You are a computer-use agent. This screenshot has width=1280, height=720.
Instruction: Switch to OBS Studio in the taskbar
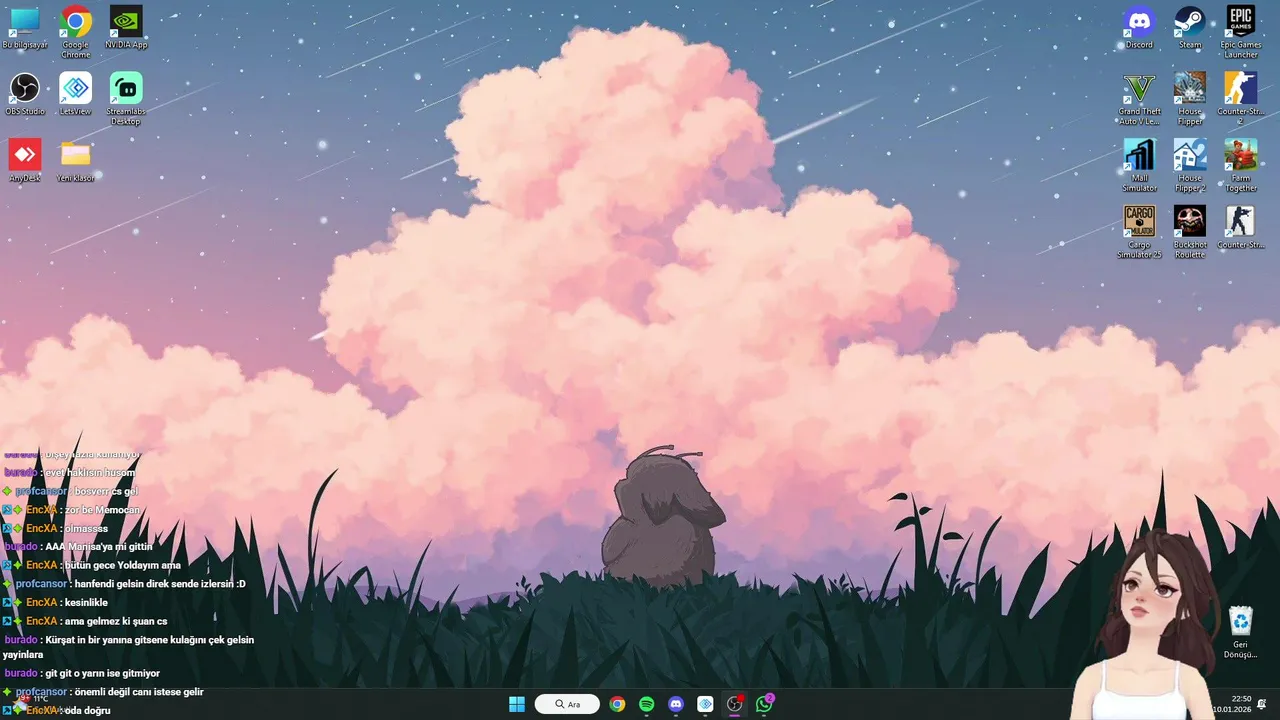(735, 704)
